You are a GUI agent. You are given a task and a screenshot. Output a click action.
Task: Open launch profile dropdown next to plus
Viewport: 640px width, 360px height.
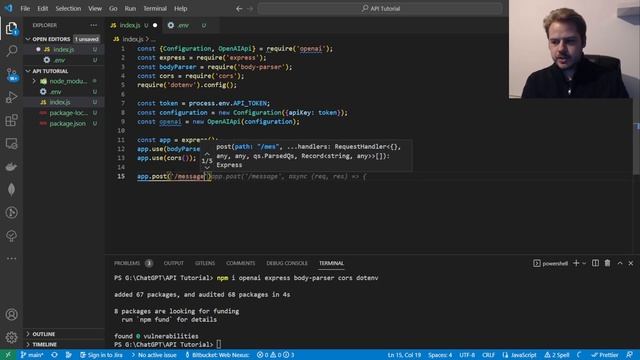coord(584,263)
